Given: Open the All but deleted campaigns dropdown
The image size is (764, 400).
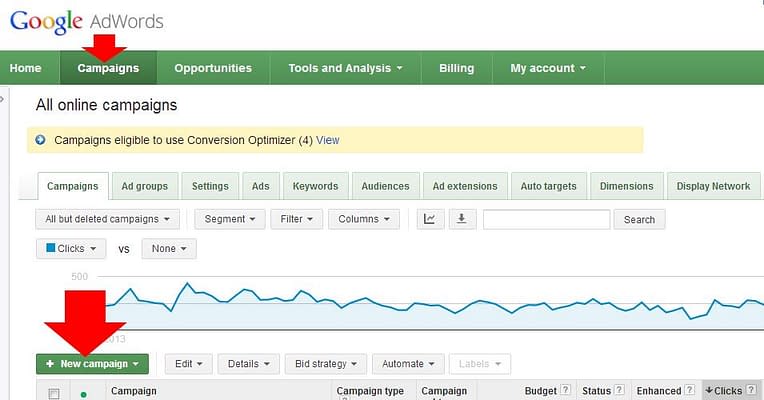Looking at the screenshot, I should tap(108, 219).
